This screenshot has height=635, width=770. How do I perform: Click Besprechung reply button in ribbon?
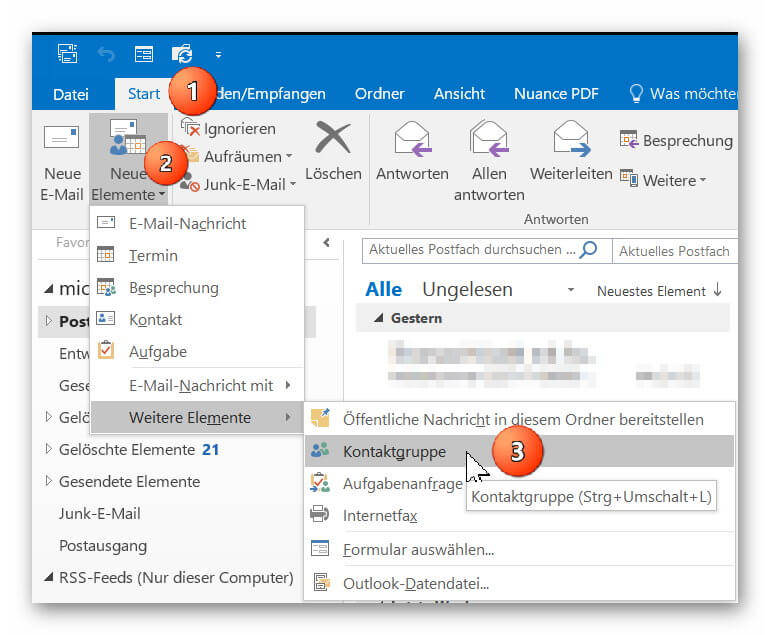(676, 140)
